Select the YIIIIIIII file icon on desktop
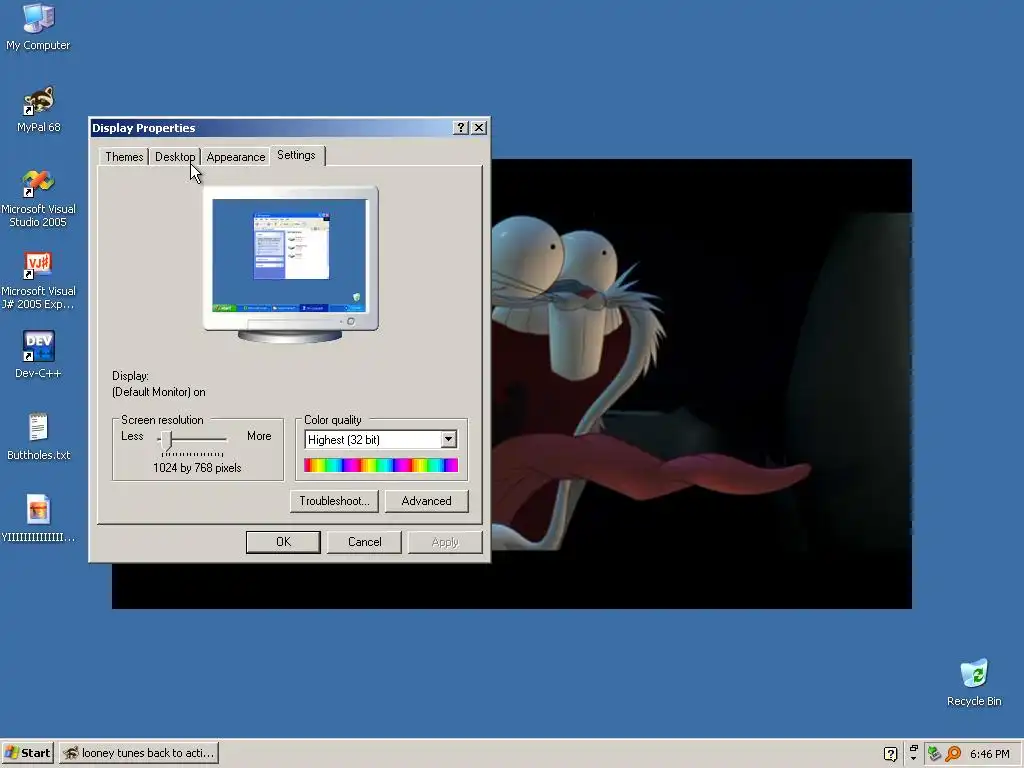The height and width of the screenshot is (768, 1024). (38, 519)
